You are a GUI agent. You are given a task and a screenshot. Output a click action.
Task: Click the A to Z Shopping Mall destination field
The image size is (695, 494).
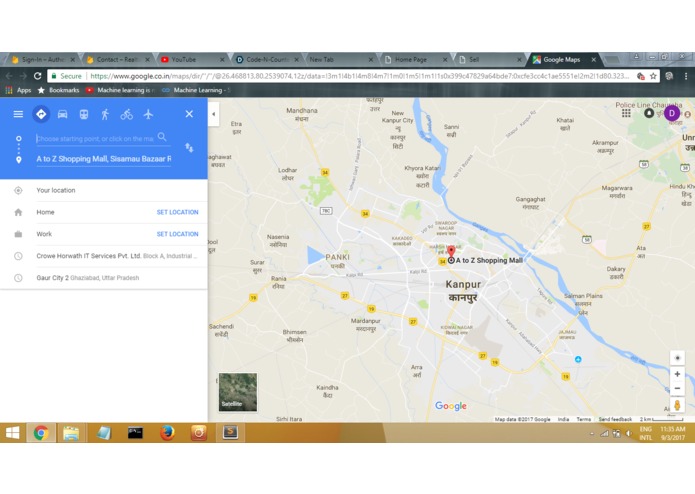tap(104, 159)
